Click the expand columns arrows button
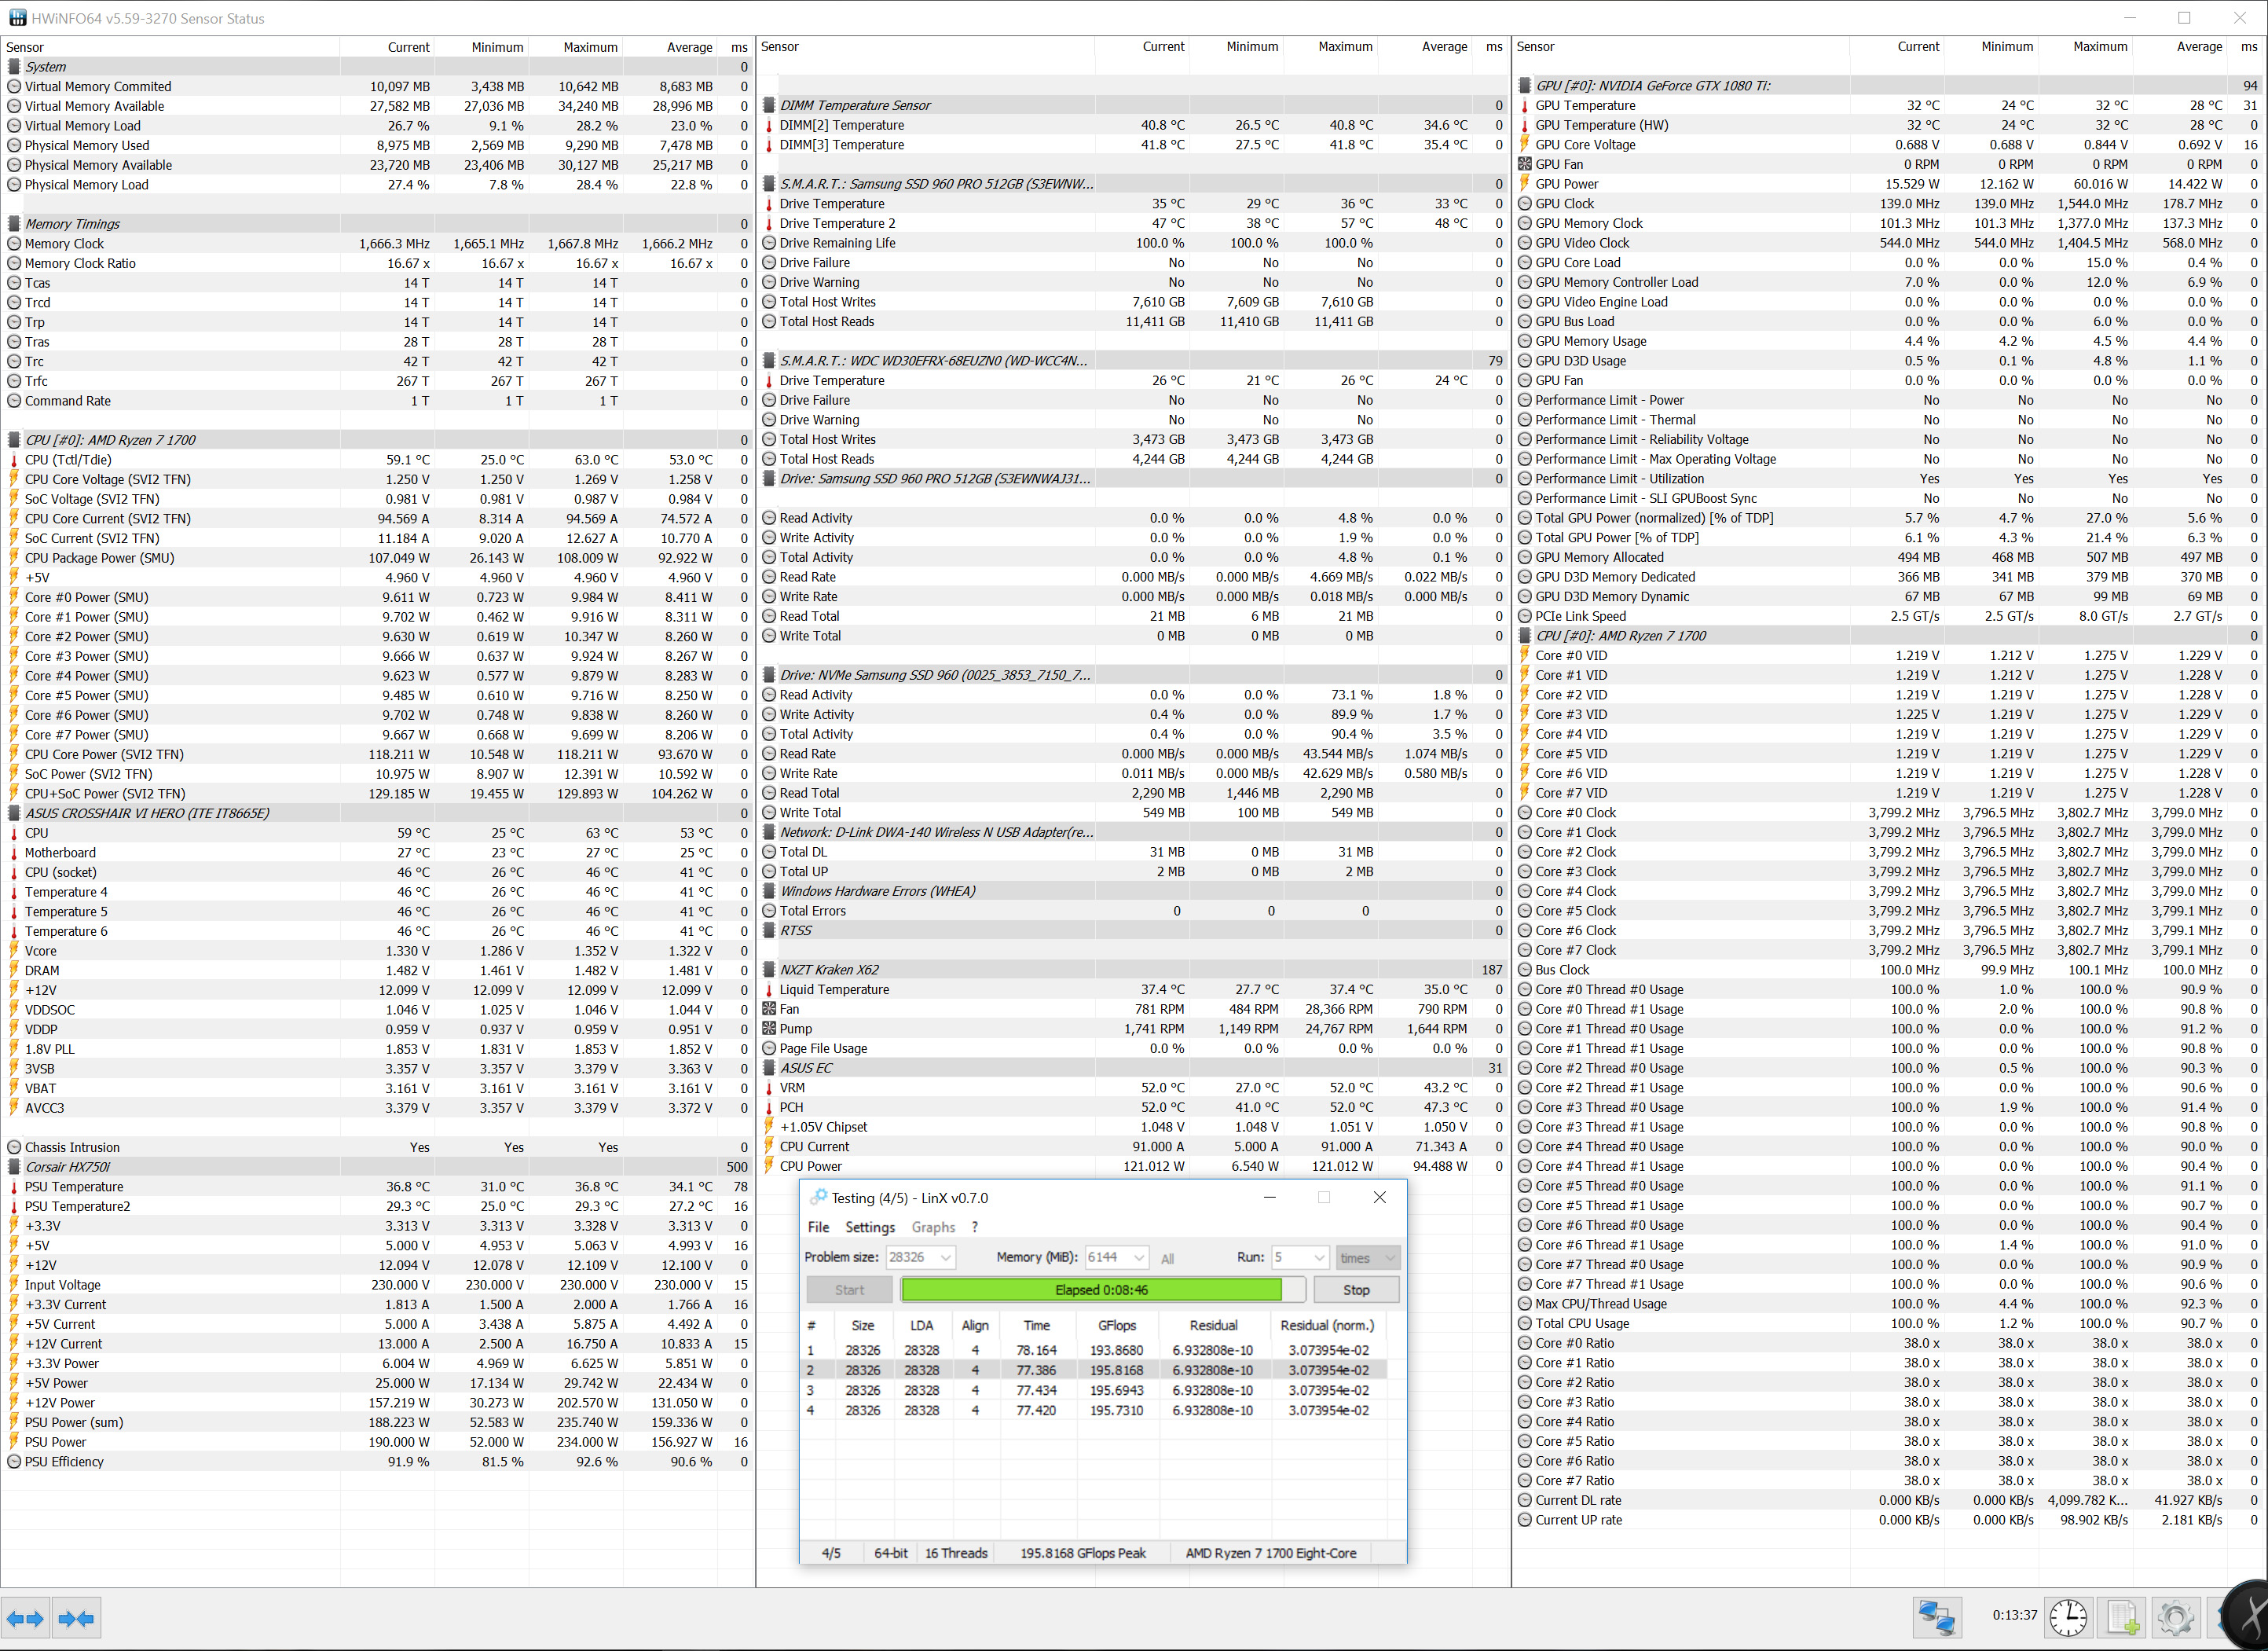2268x1651 pixels. (x=25, y=1618)
